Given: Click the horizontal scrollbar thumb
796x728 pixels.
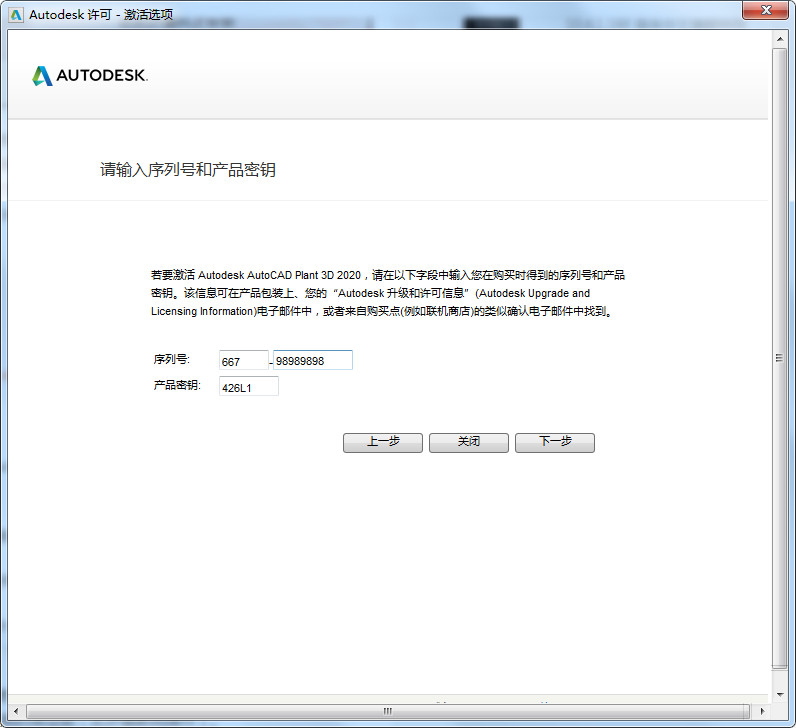Looking at the screenshot, I should coord(388,711).
